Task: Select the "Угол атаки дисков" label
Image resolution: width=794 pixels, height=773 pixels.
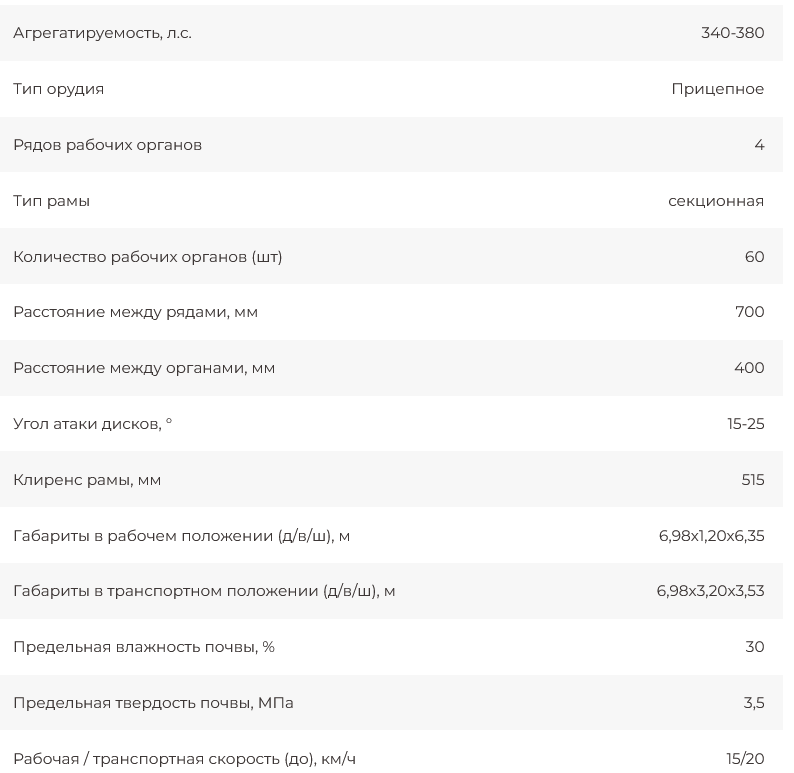Action: coord(92,424)
